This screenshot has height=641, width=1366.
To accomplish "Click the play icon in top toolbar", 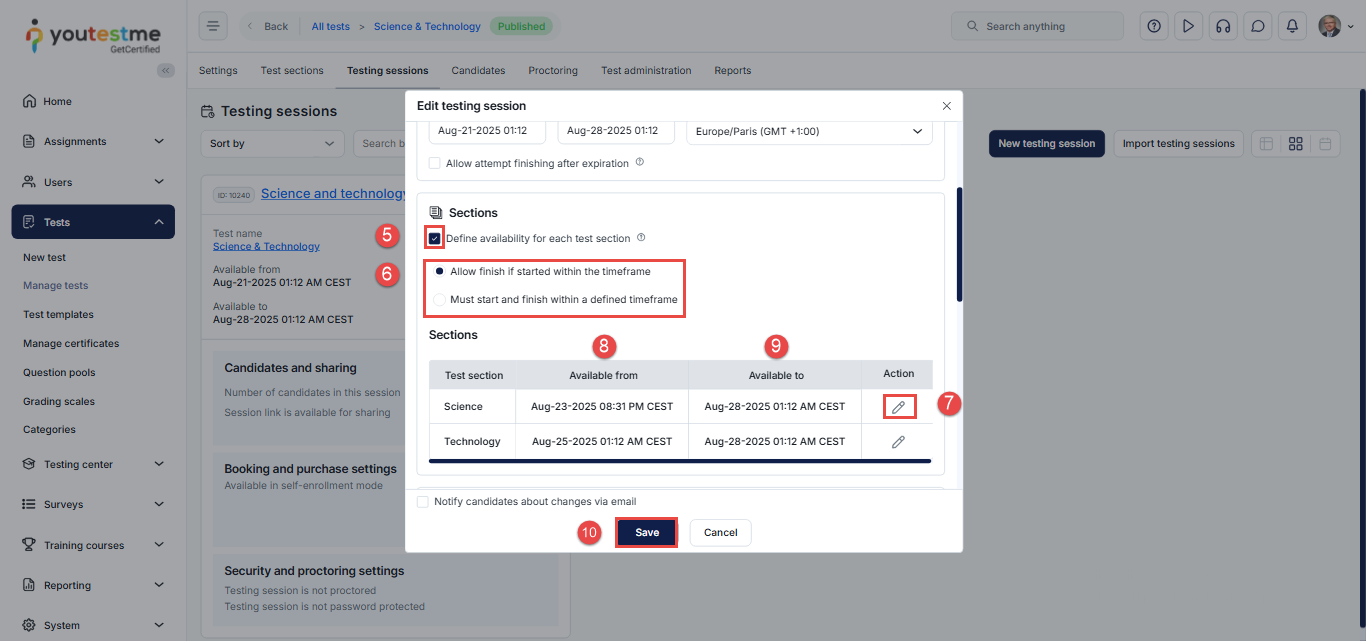I will click(1188, 27).
